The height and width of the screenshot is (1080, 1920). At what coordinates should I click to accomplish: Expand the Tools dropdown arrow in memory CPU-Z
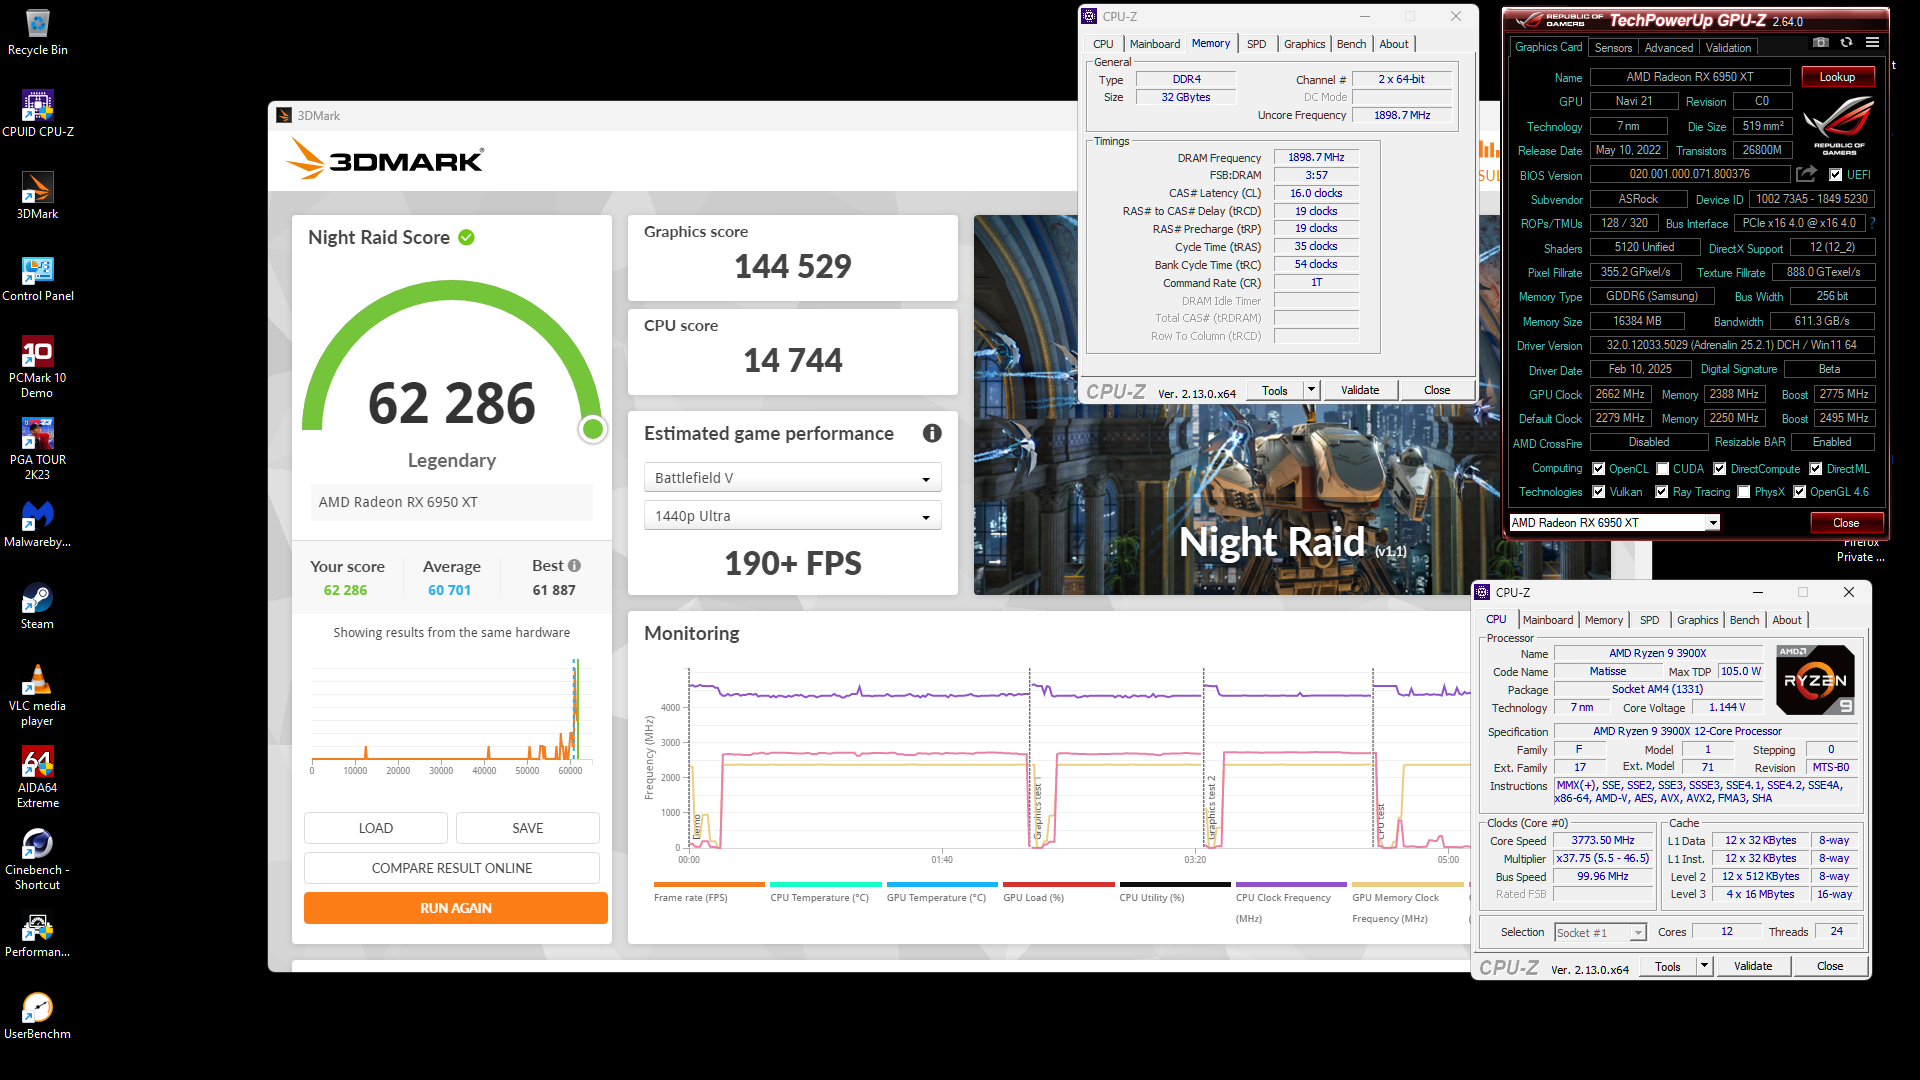click(1311, 390)
